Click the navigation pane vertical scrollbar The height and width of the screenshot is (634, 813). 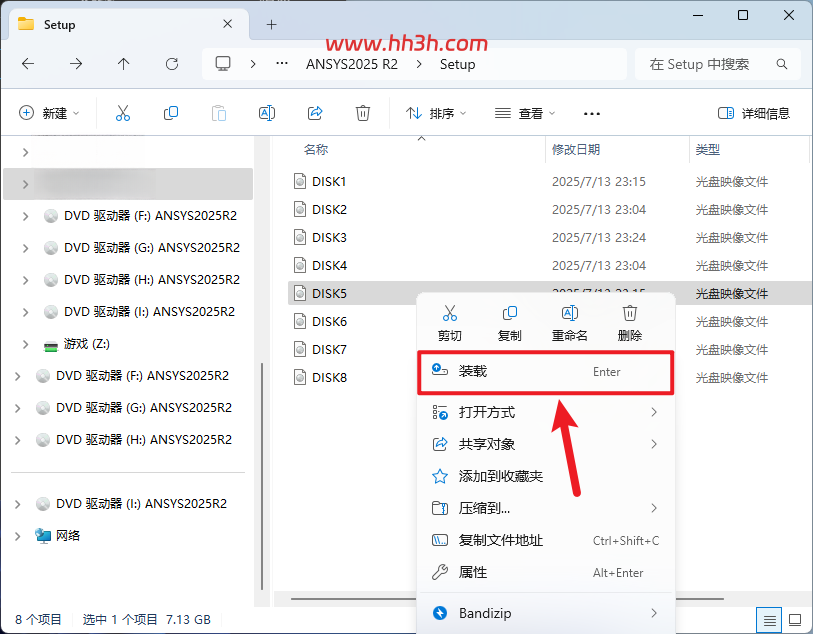click(261, 476)
